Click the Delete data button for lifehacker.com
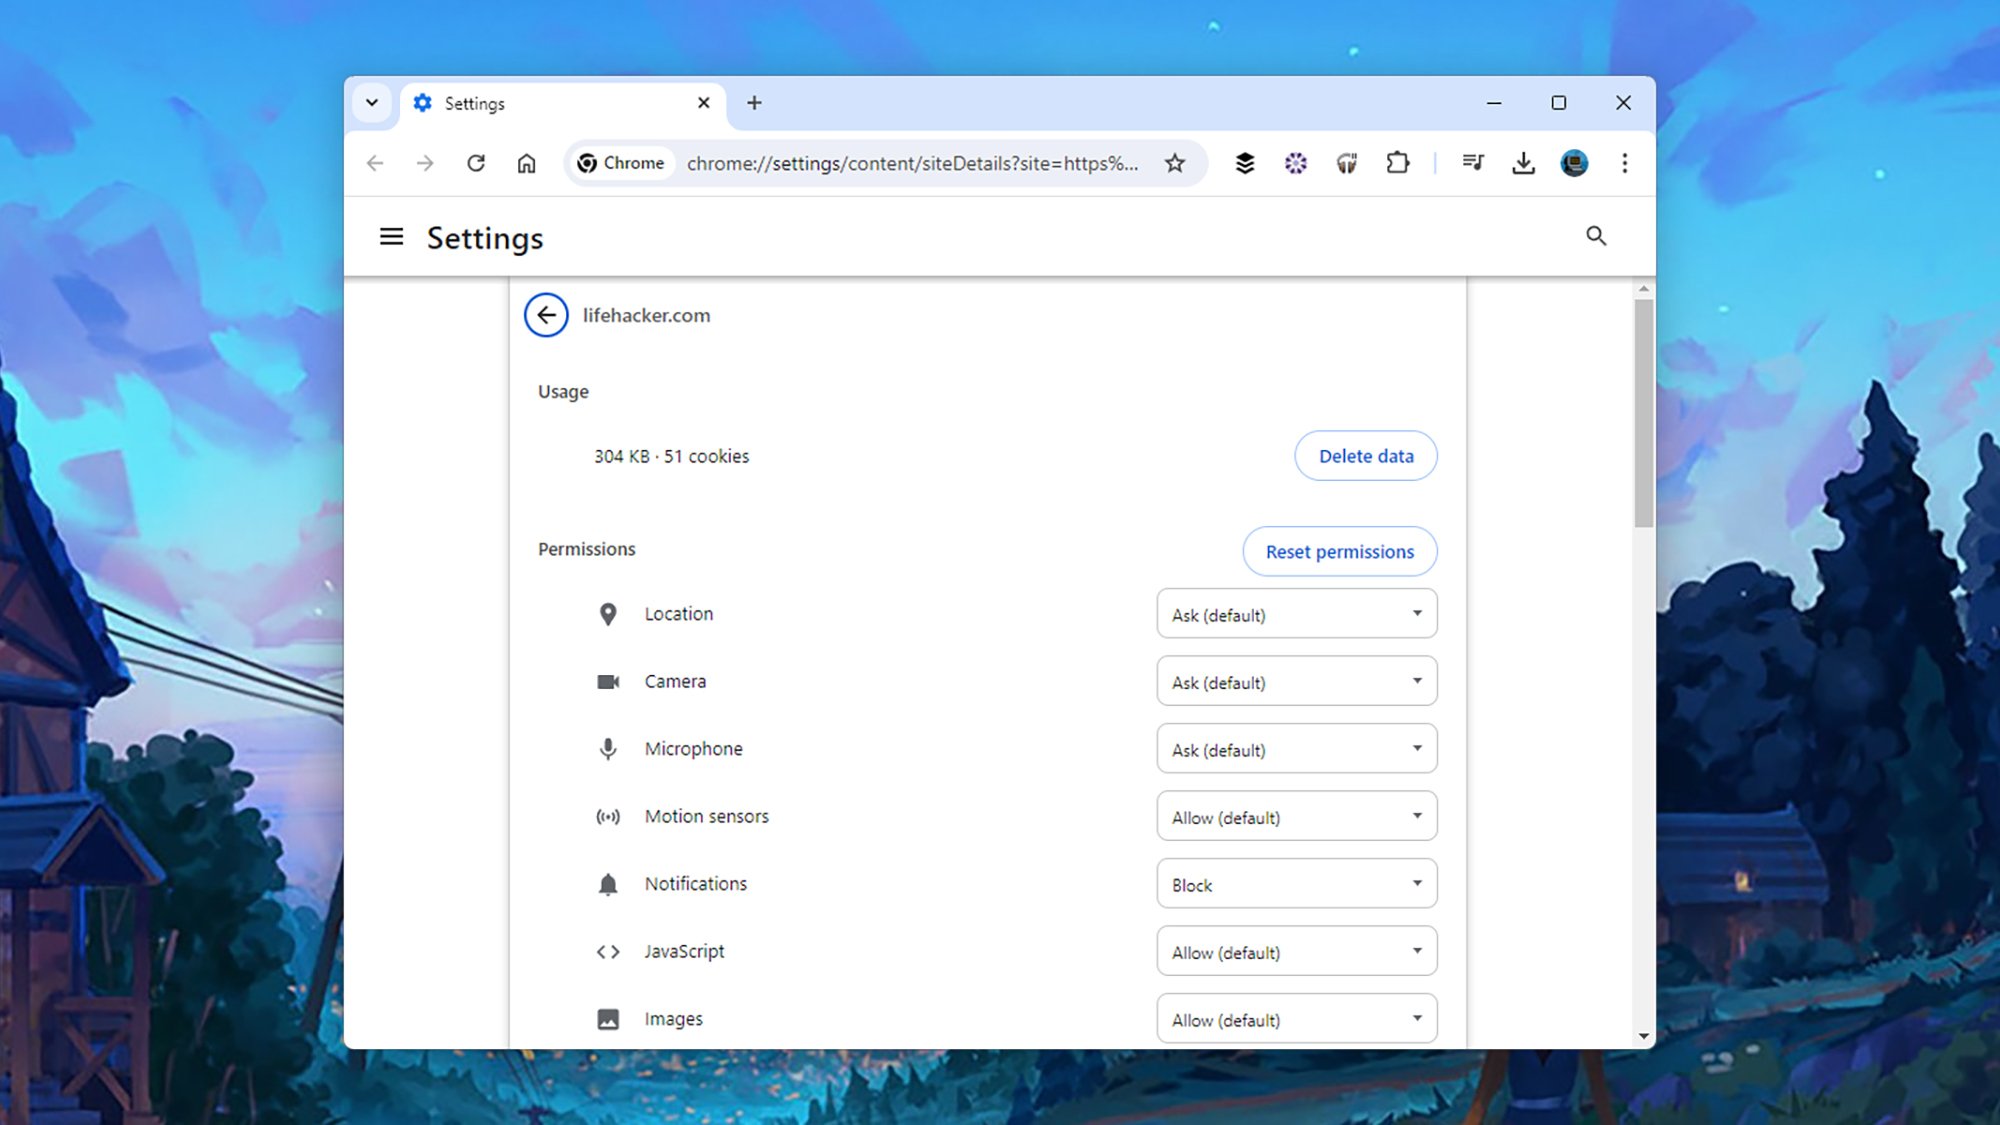The height and width of the screenshot is (1125, 2000). pos(1365,456)
